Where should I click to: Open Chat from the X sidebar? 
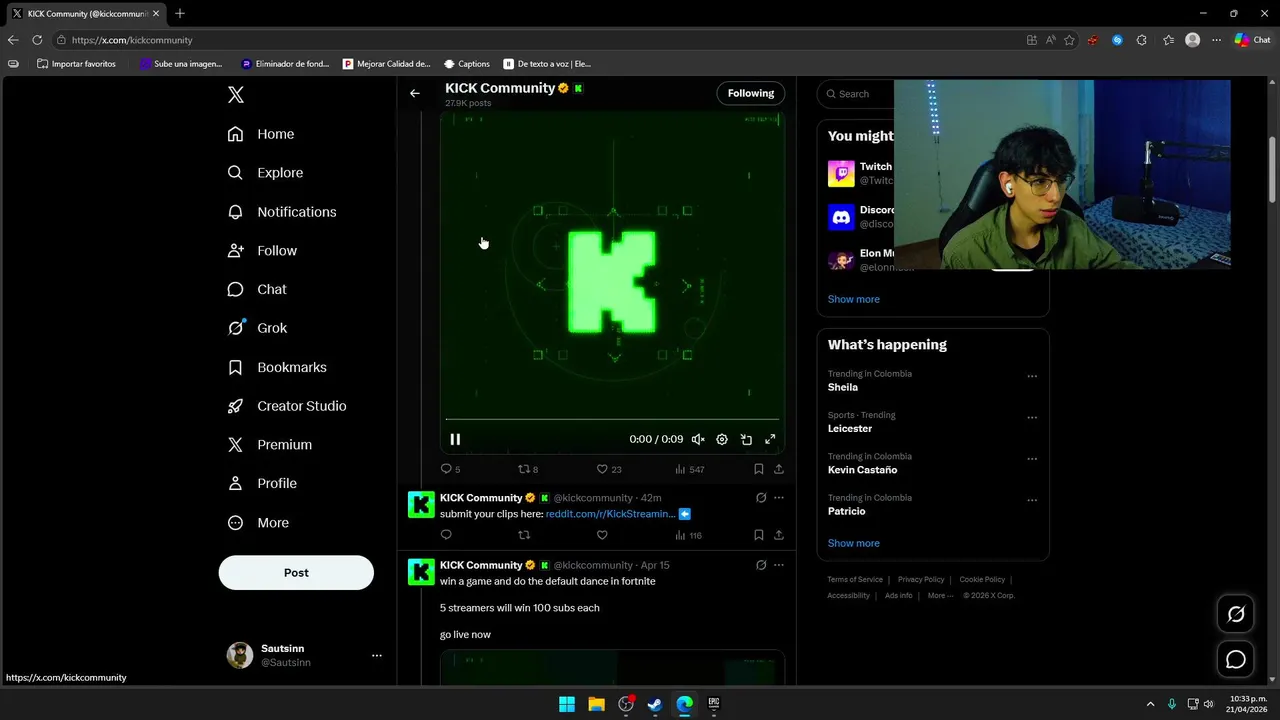[257, 289]
